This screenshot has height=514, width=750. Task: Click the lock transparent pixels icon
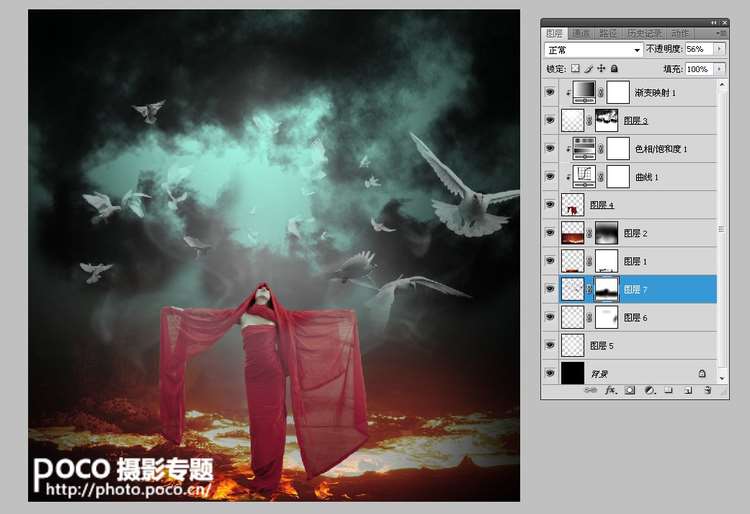575,69
